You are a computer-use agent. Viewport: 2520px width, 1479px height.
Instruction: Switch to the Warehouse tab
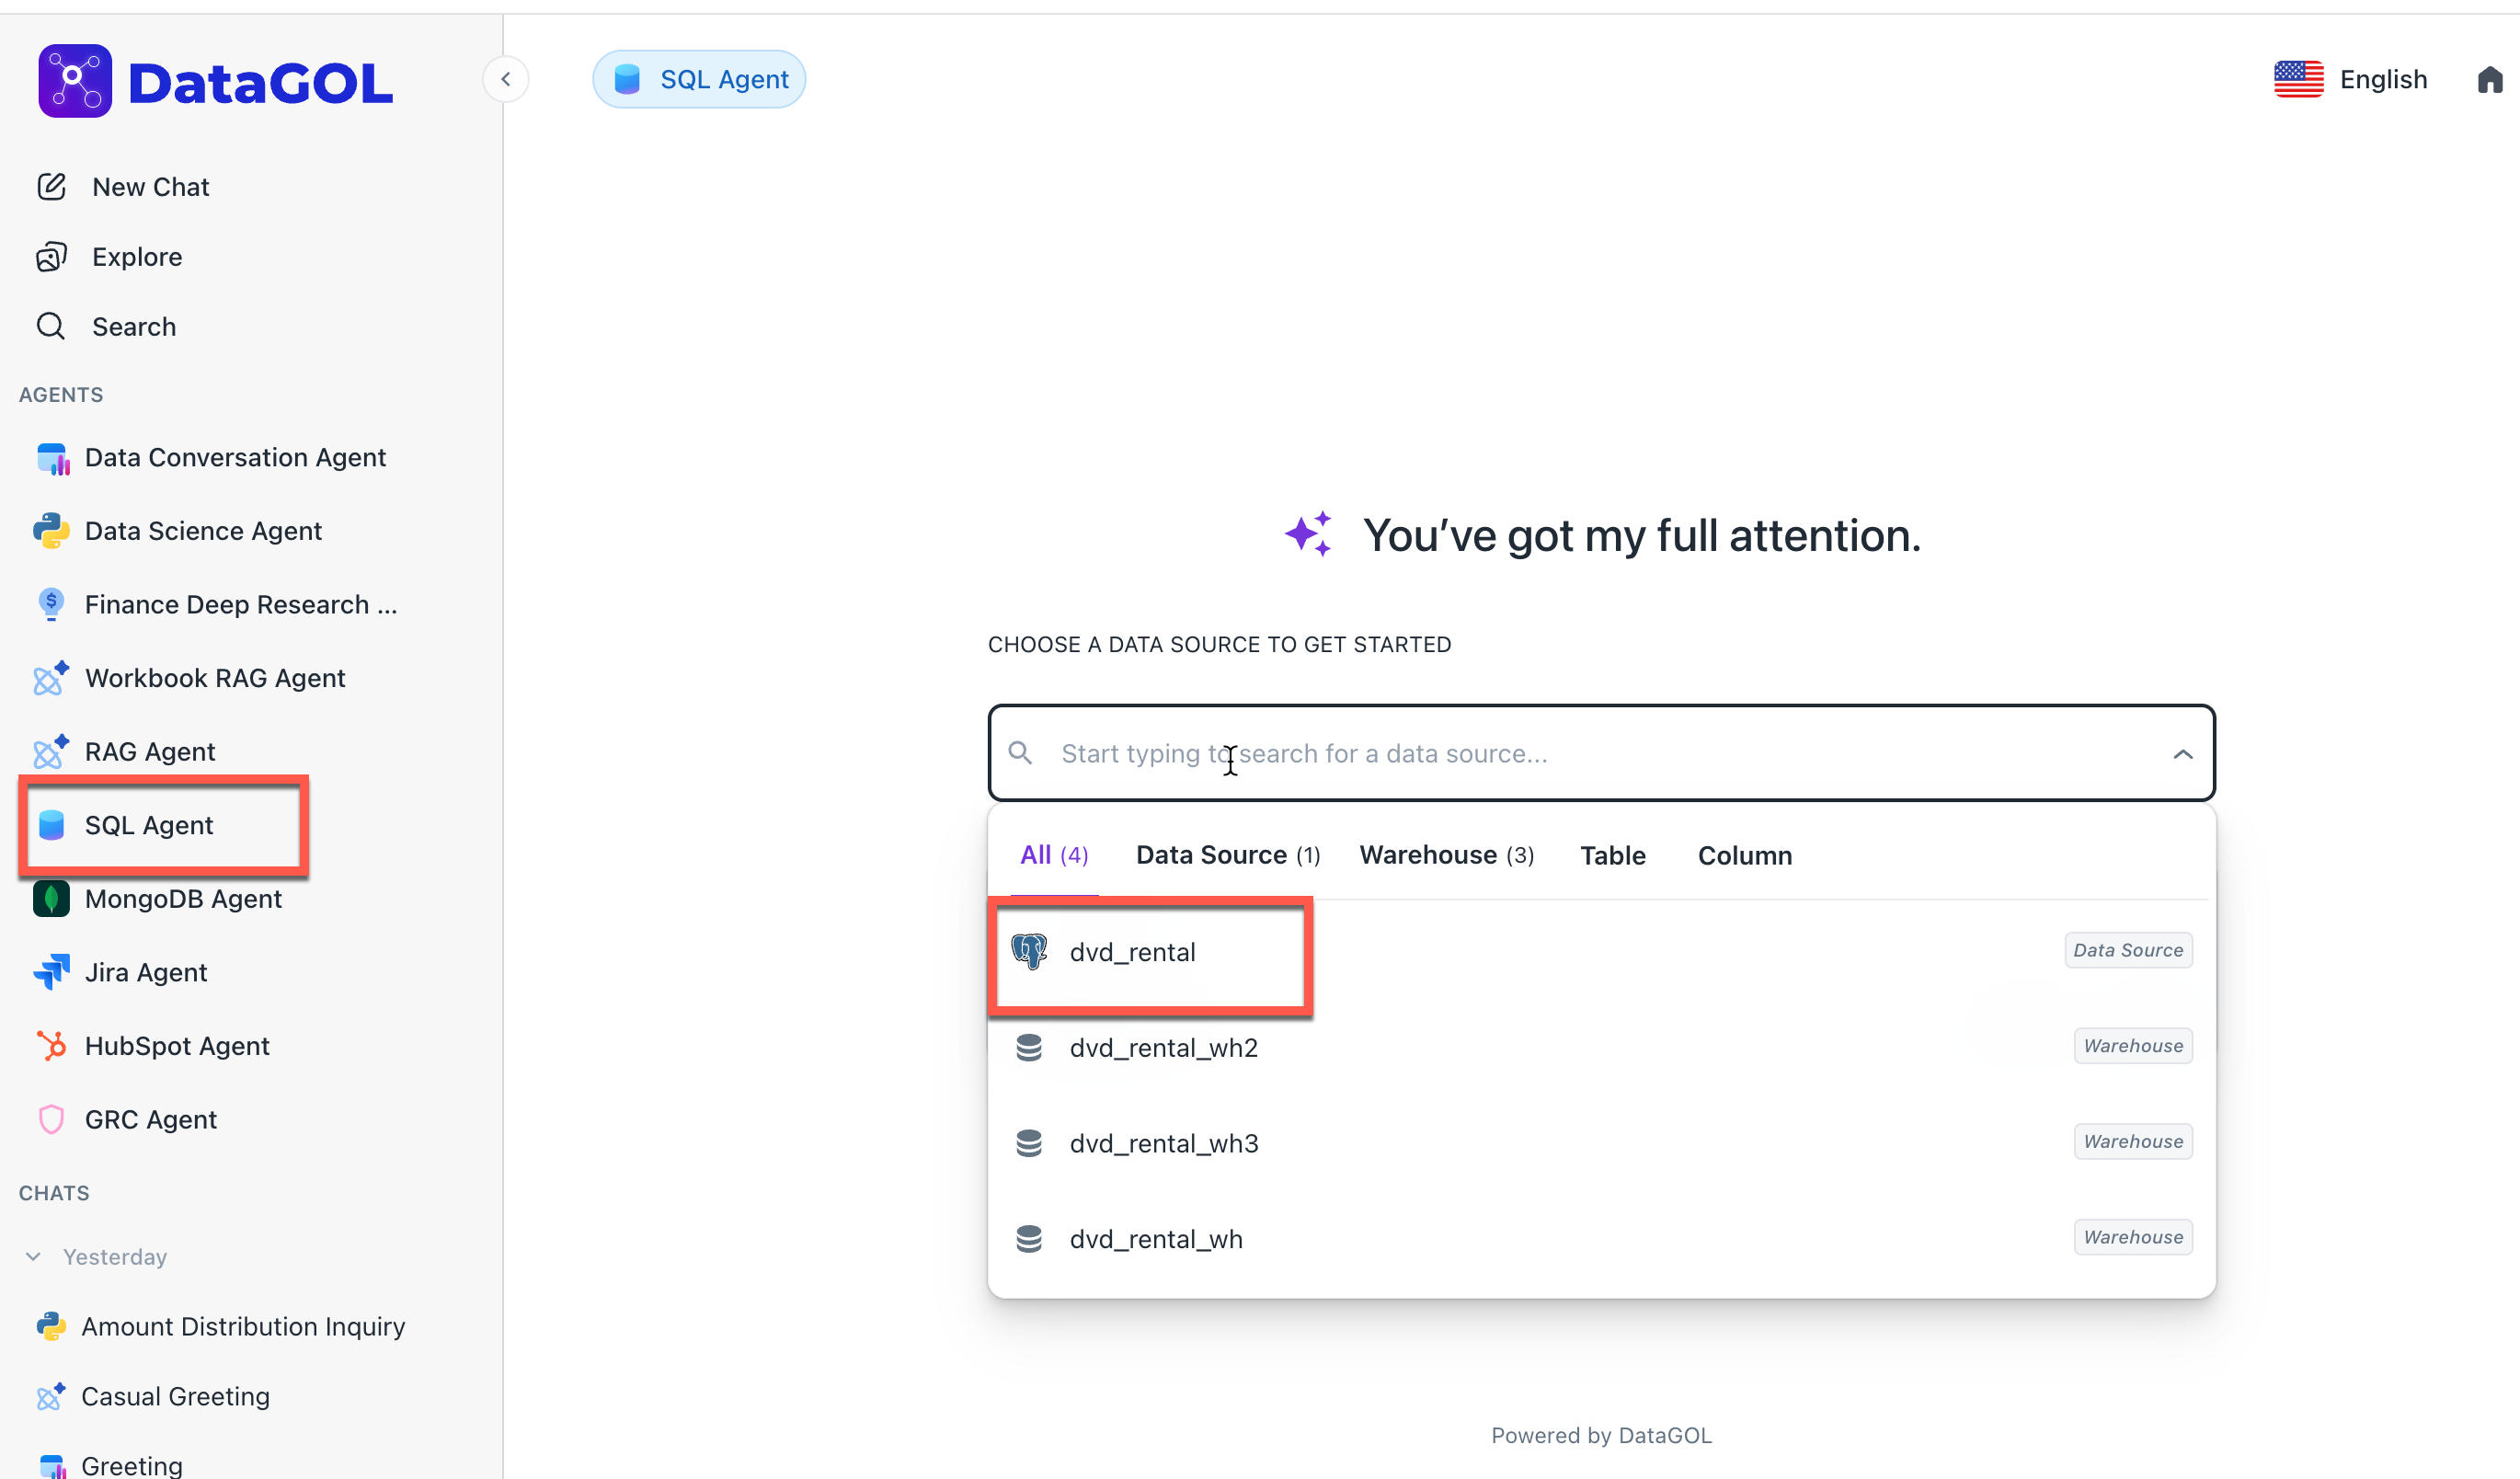(x=1445, y=855)
